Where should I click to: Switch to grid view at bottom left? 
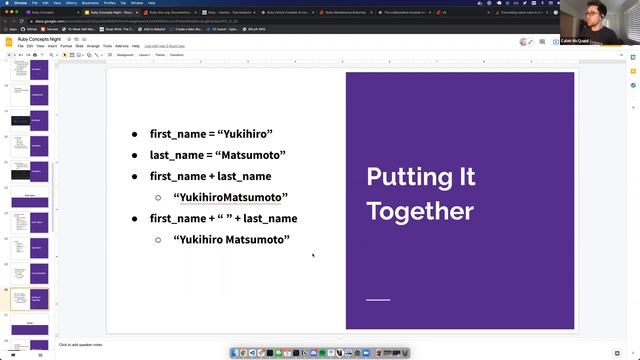coord(40,355)
